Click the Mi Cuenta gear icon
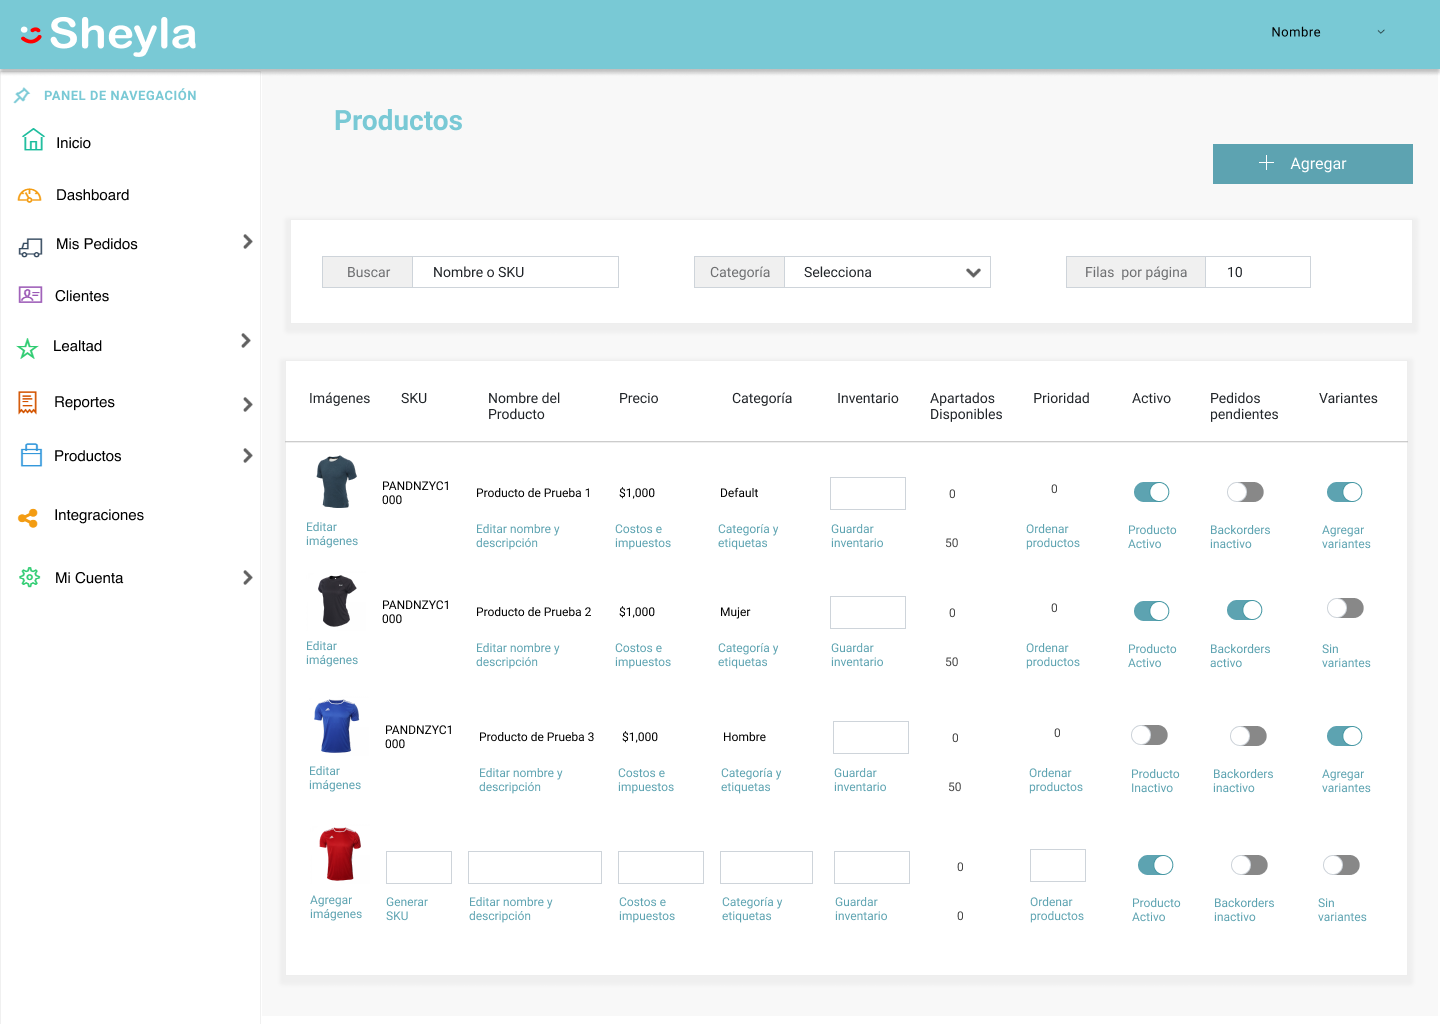The image size is (1440, 1024). click(30, 577)
